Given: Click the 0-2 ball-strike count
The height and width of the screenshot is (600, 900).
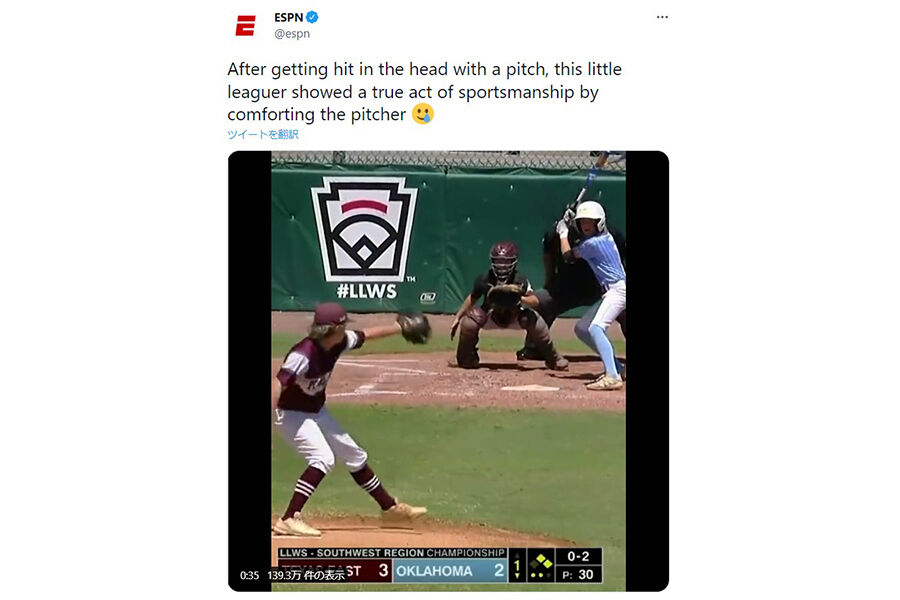Looking at the screenshot, I should 578,556.
